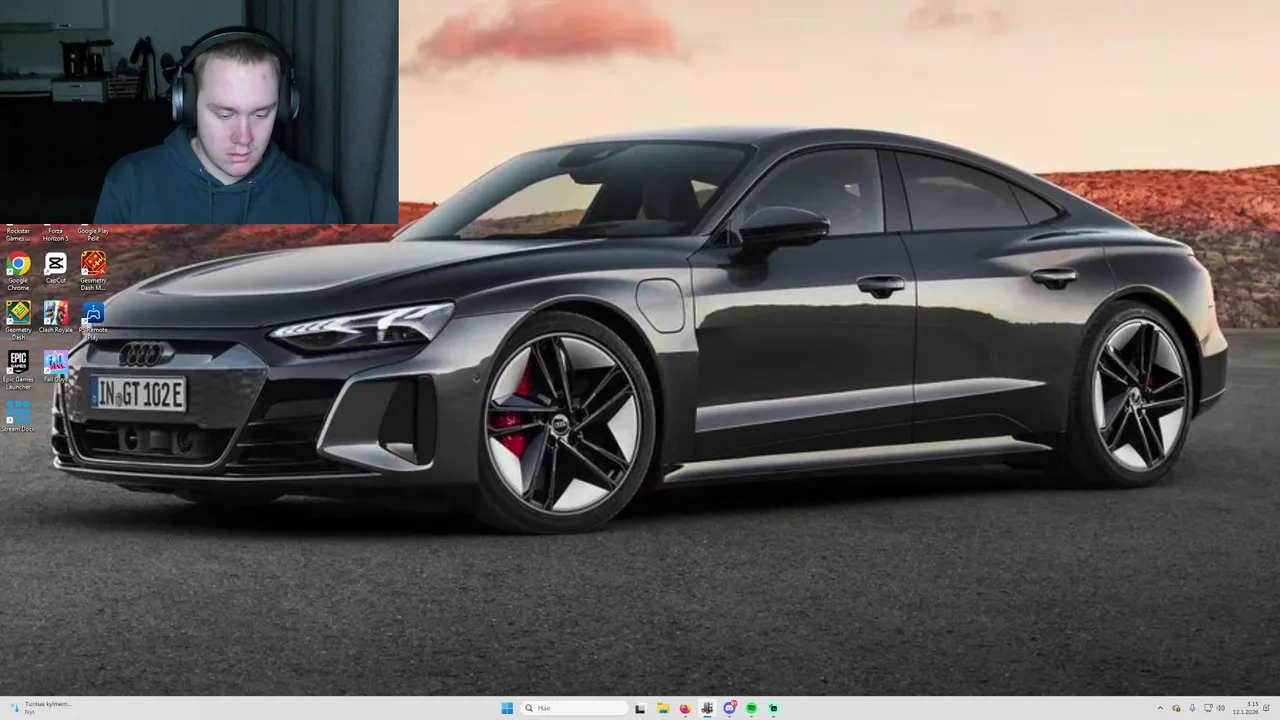Open File Explorer from the taskbar

coord(662,708)
